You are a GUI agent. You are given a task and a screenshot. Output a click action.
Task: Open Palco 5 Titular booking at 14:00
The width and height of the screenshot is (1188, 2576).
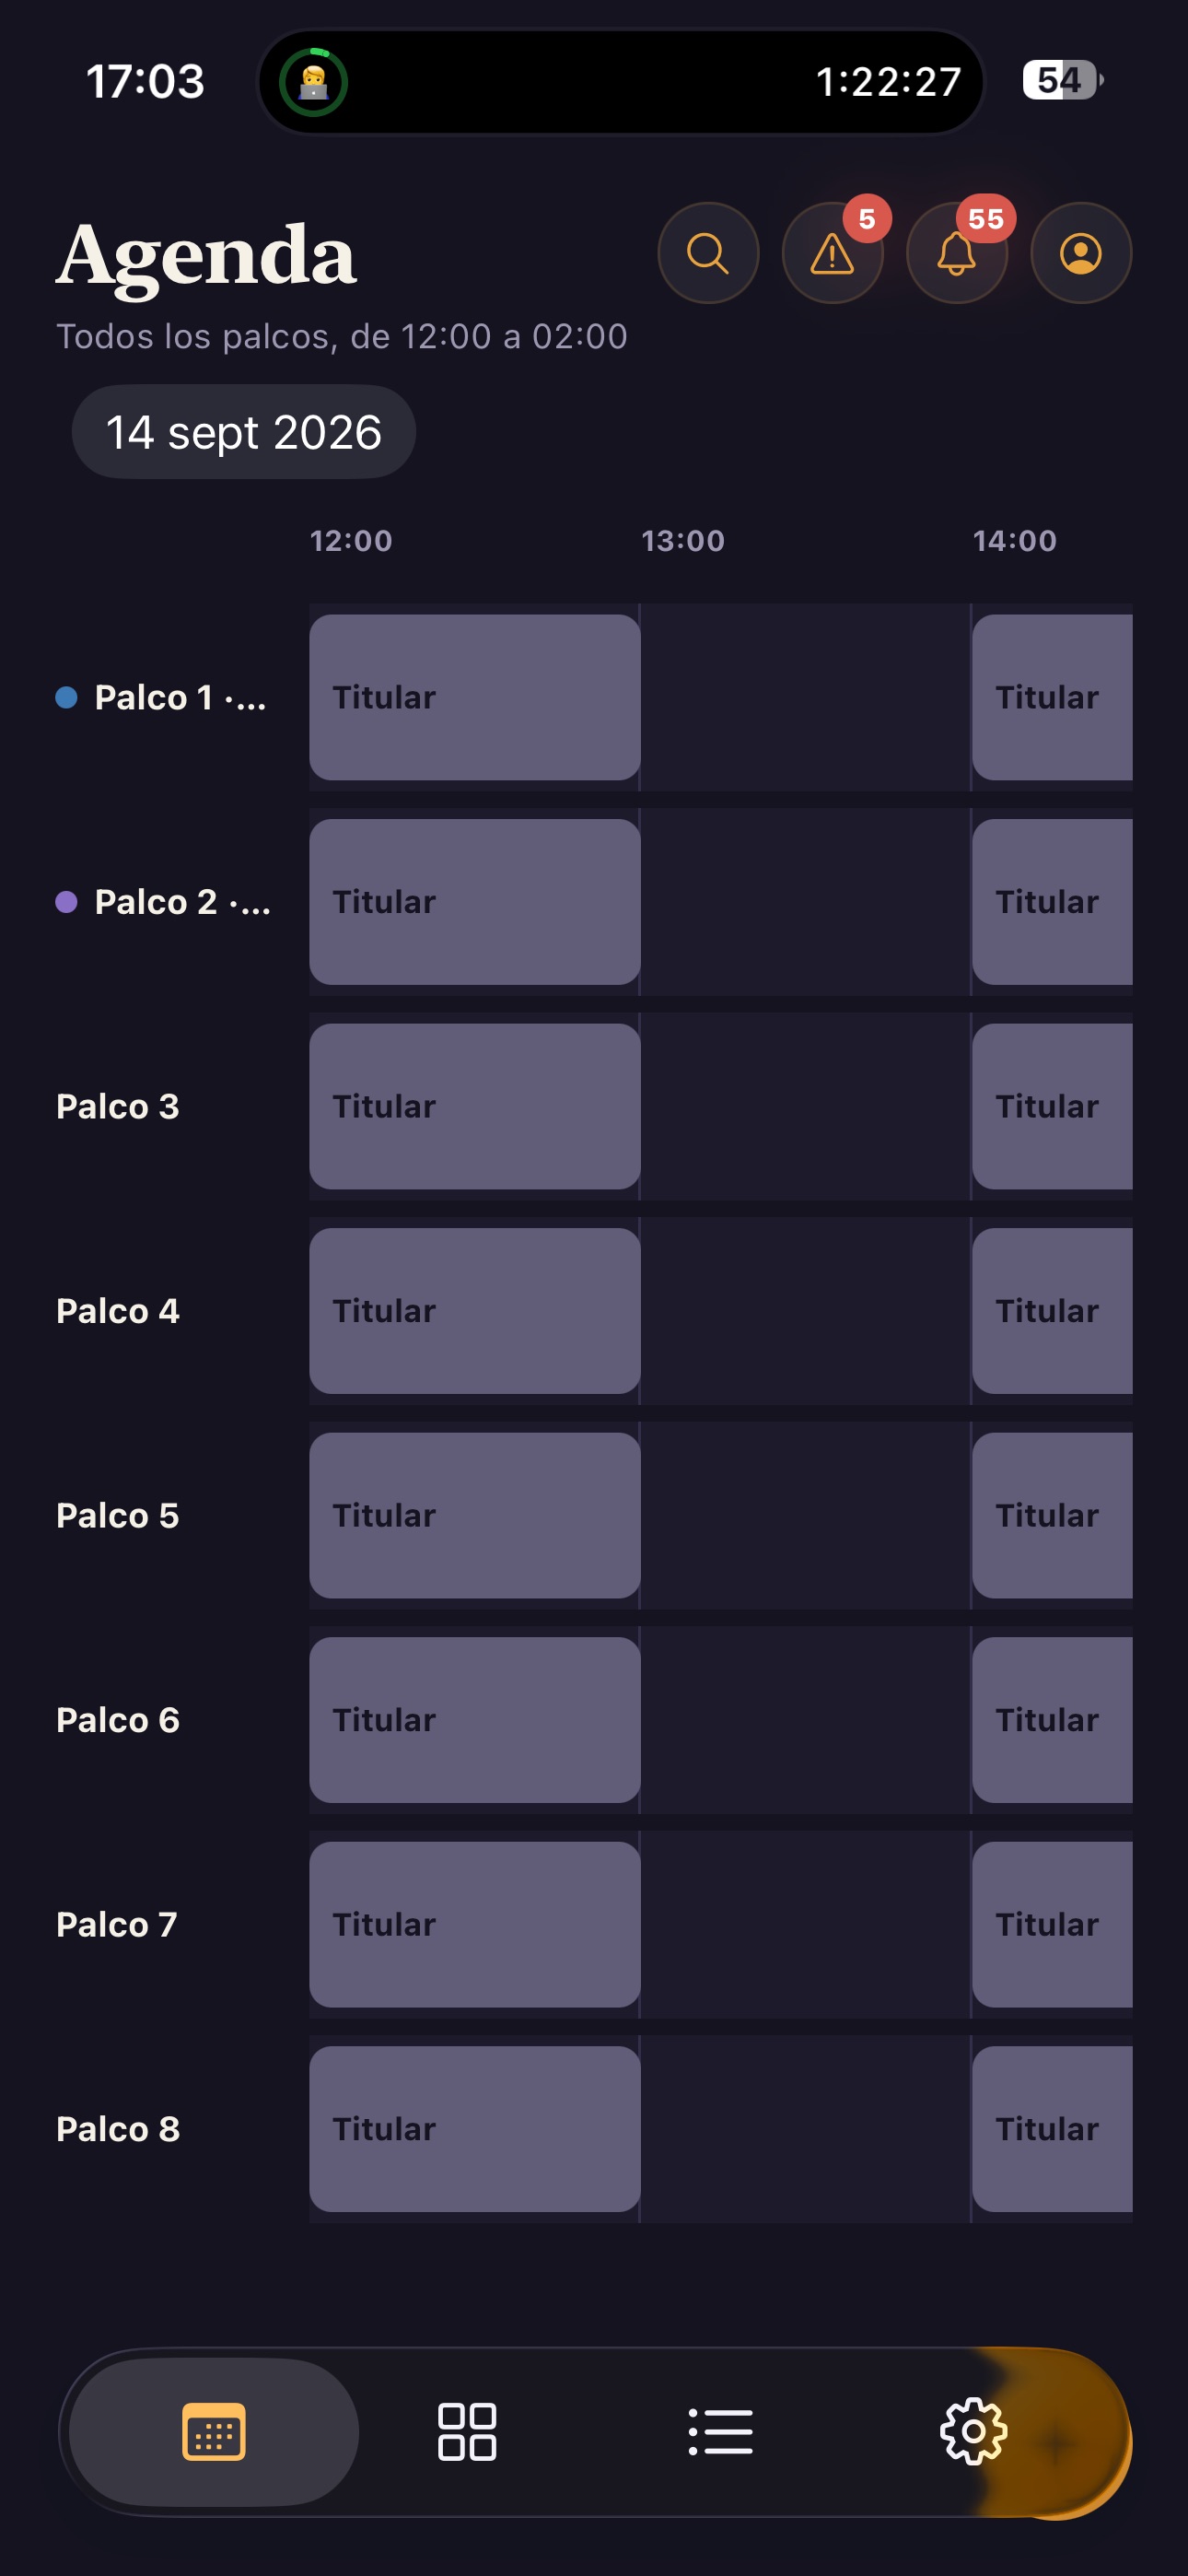click(1052, 1515)
